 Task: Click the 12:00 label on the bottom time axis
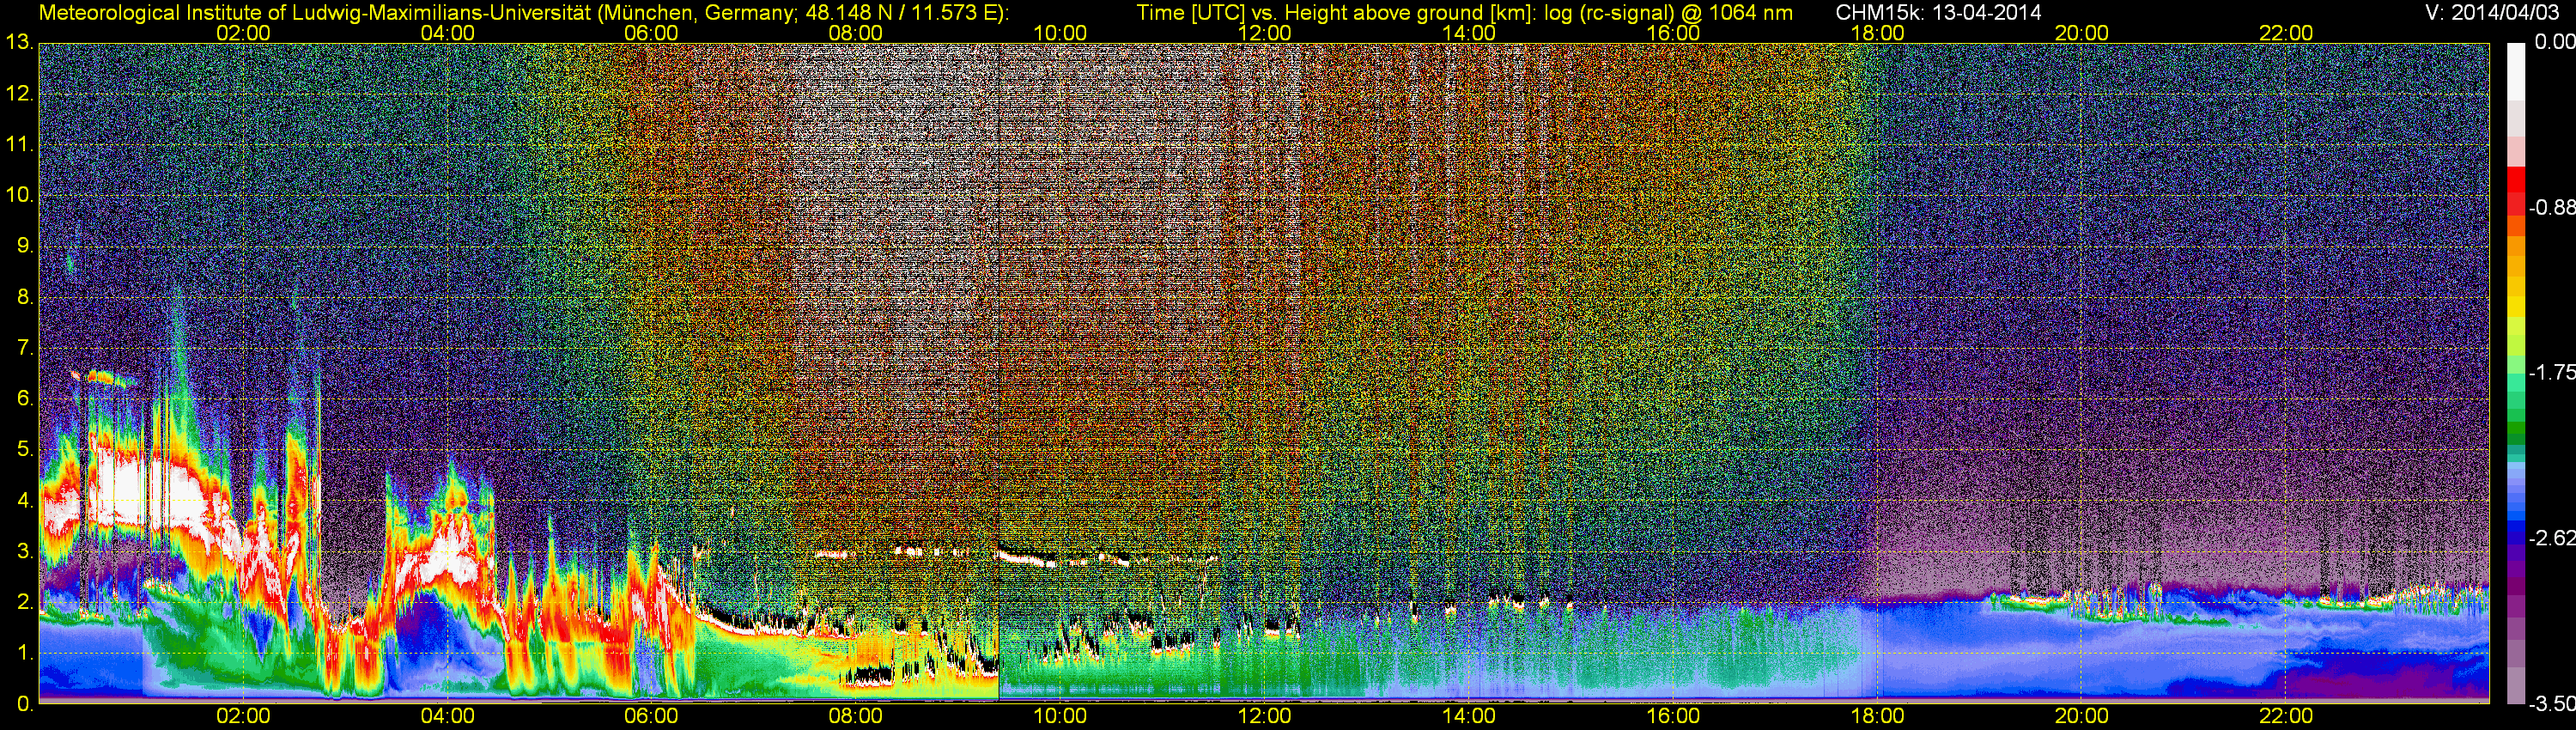[1264, 716]
